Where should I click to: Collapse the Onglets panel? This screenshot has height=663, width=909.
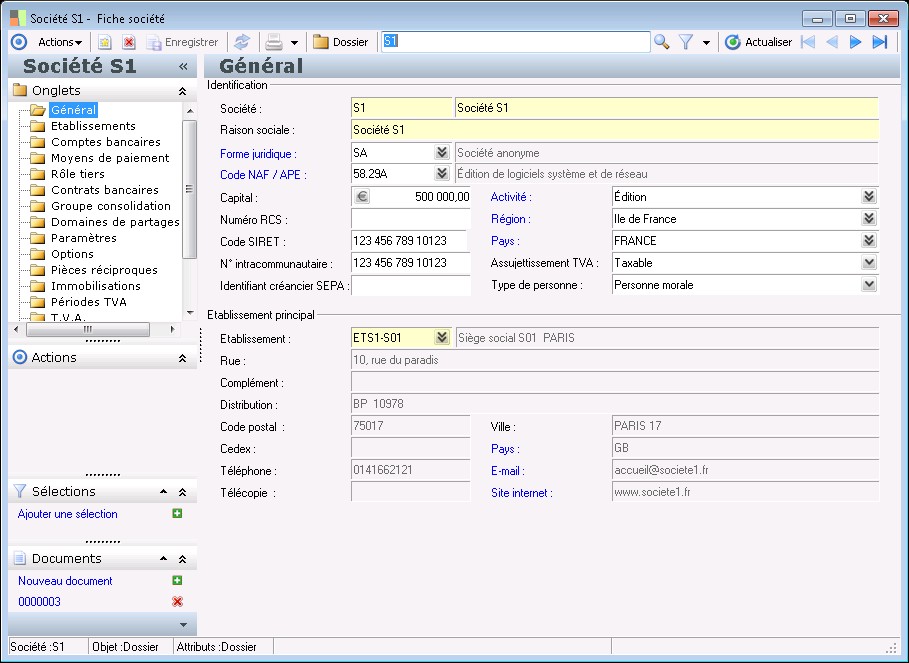[x=182, y=91]
